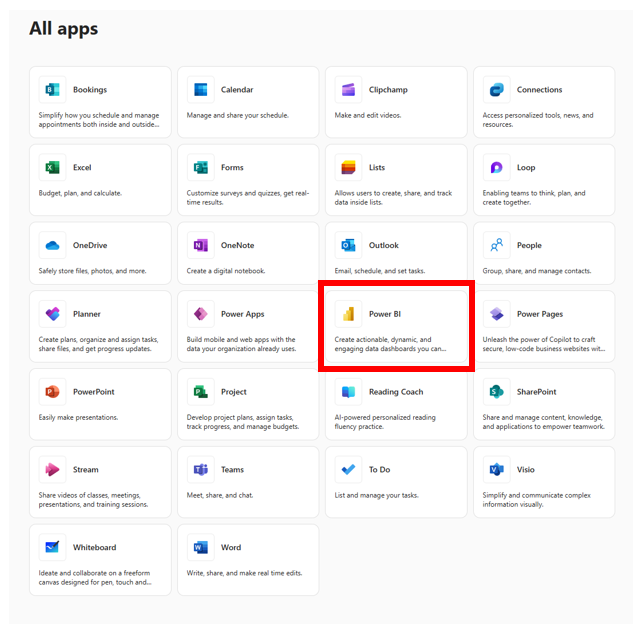Open the People contacts icon
This screenshot has height=637, width=642.
(x=497, y=245)
